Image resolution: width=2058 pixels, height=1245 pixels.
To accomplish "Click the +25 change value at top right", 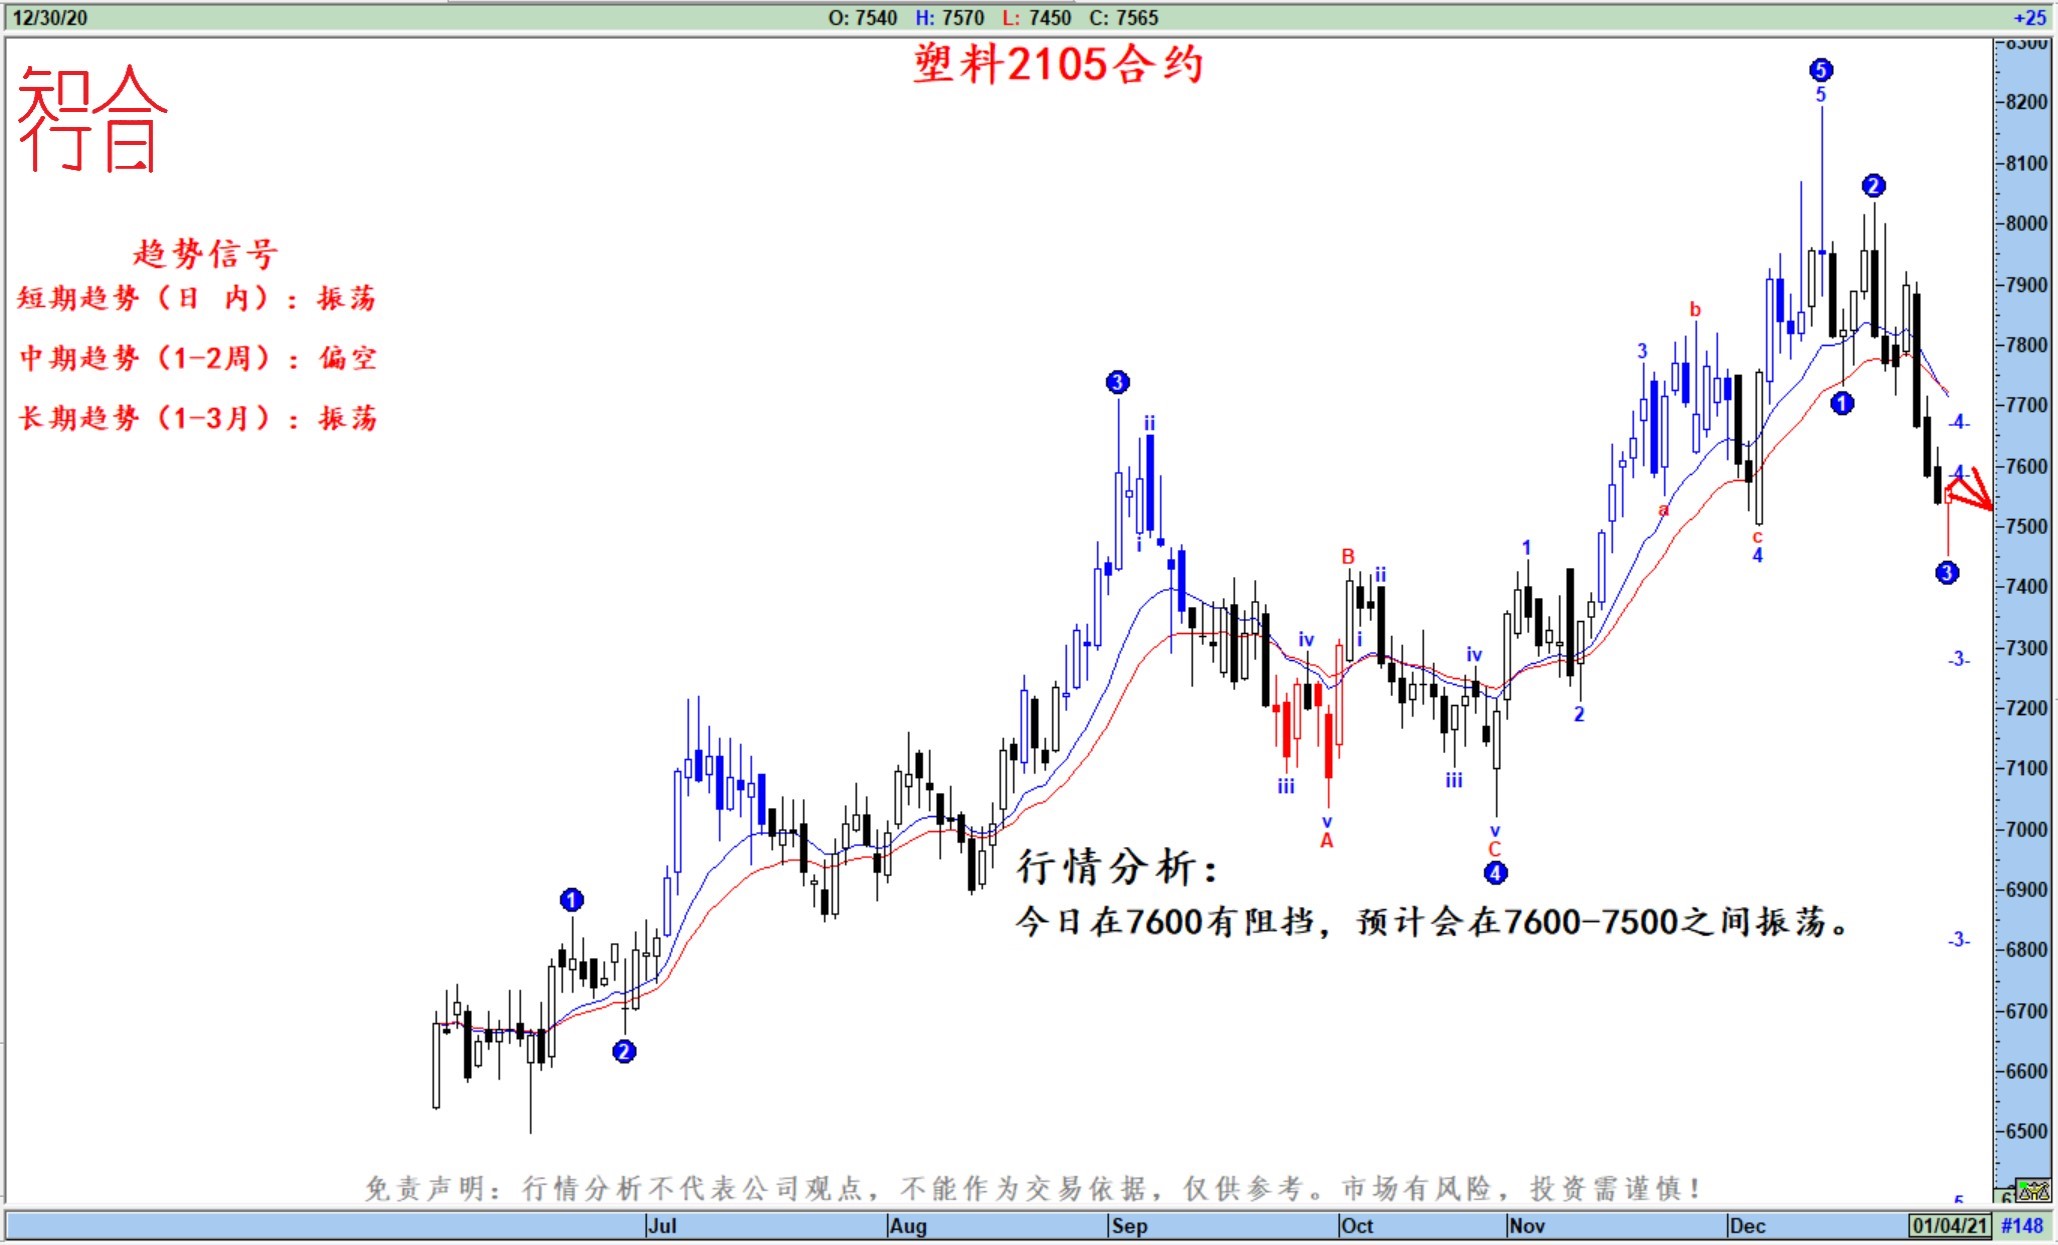I will pos(2029,17).
